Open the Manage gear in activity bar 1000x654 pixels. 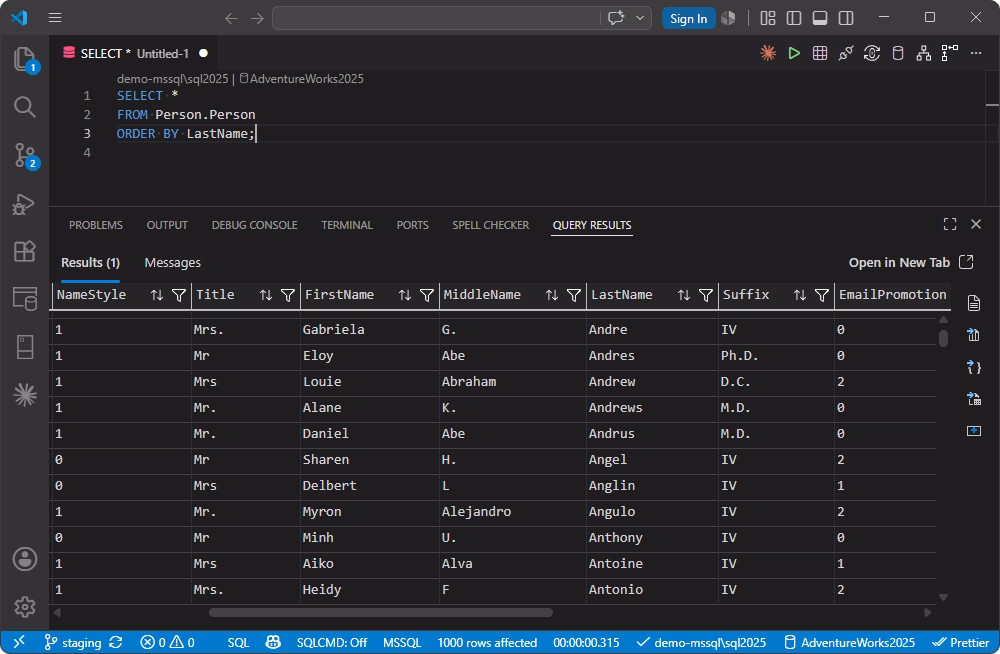tap(25, 606)
